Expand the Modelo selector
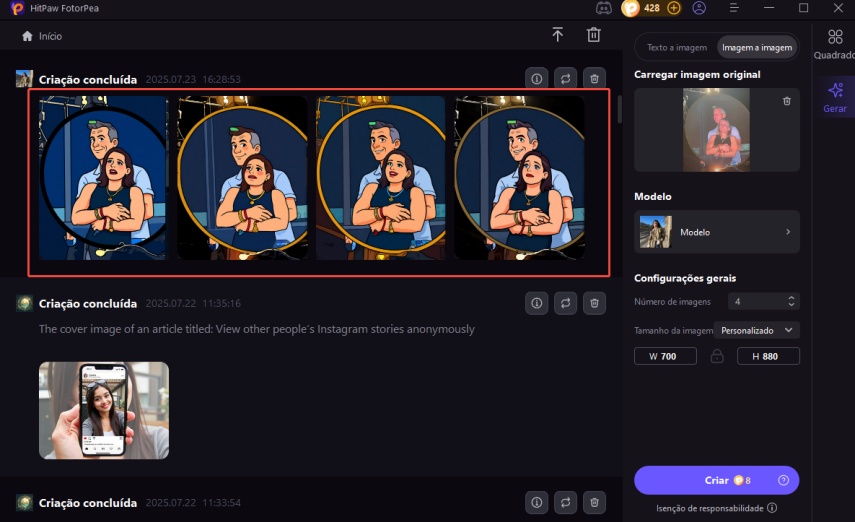This screenshot has width=855, height=522. [717, 232]
